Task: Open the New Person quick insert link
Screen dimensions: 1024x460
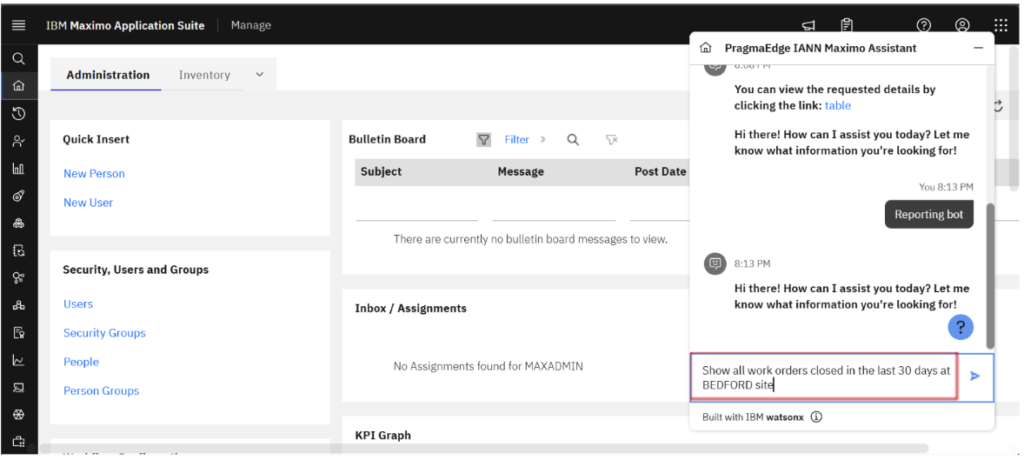Action: [94, 174]
